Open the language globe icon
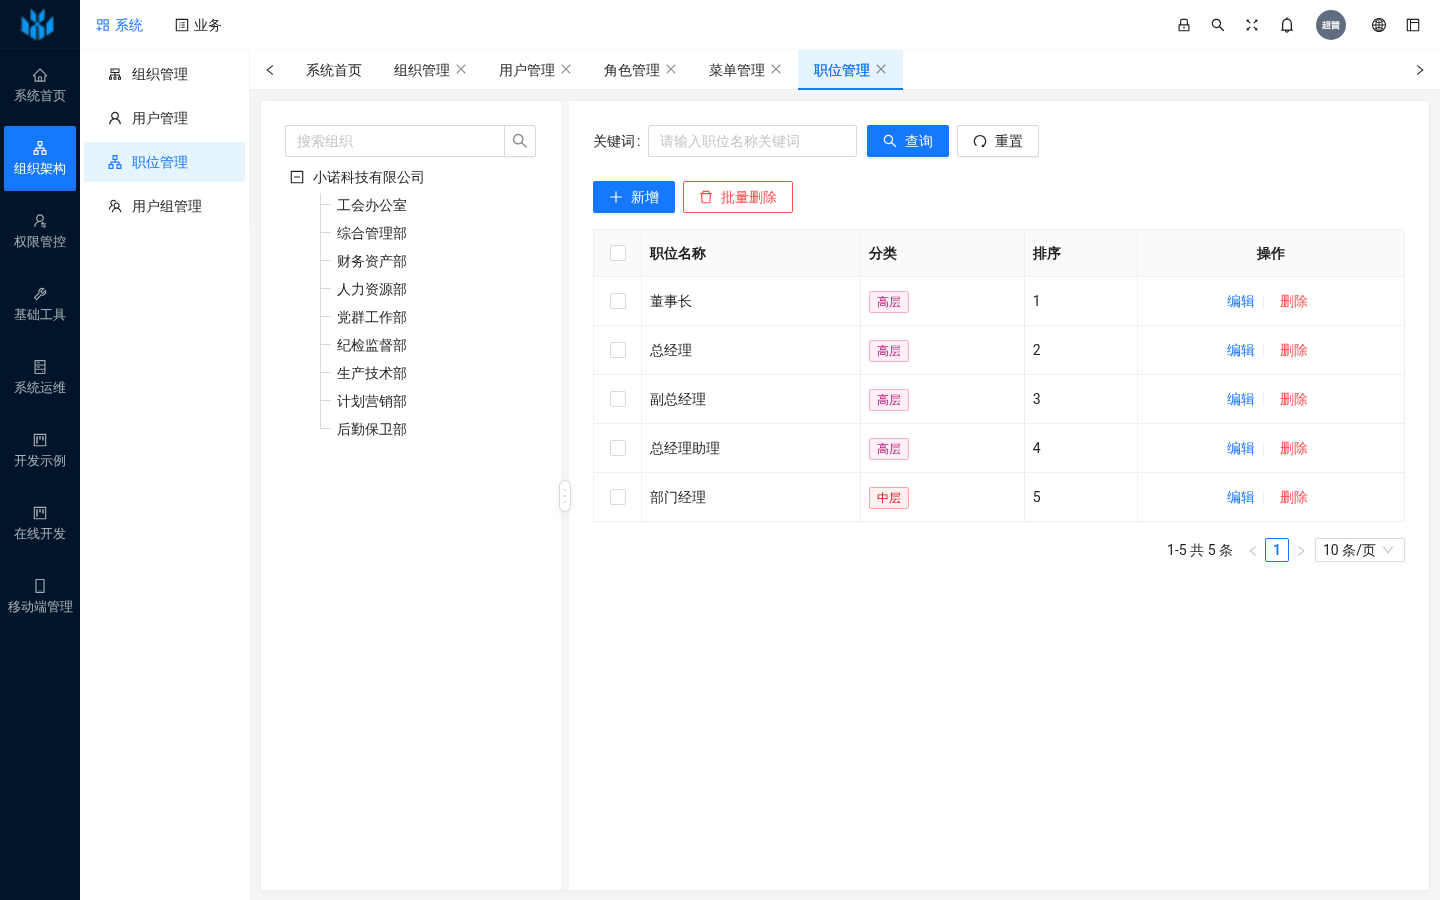 [1379, 25]
